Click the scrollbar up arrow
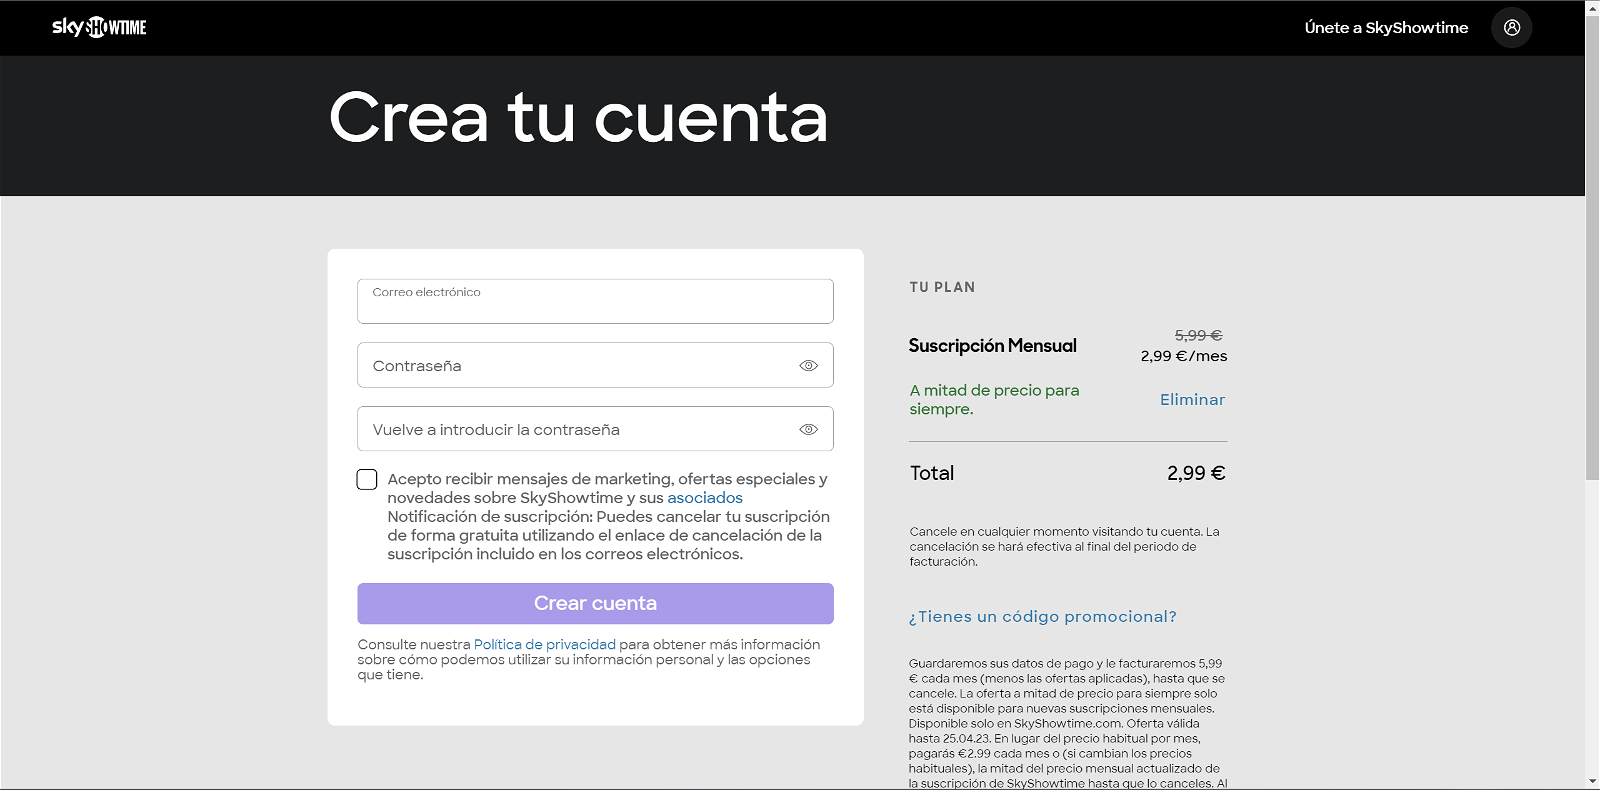Viewport: 1600px width, 790px height. [x=1592, y=8]
